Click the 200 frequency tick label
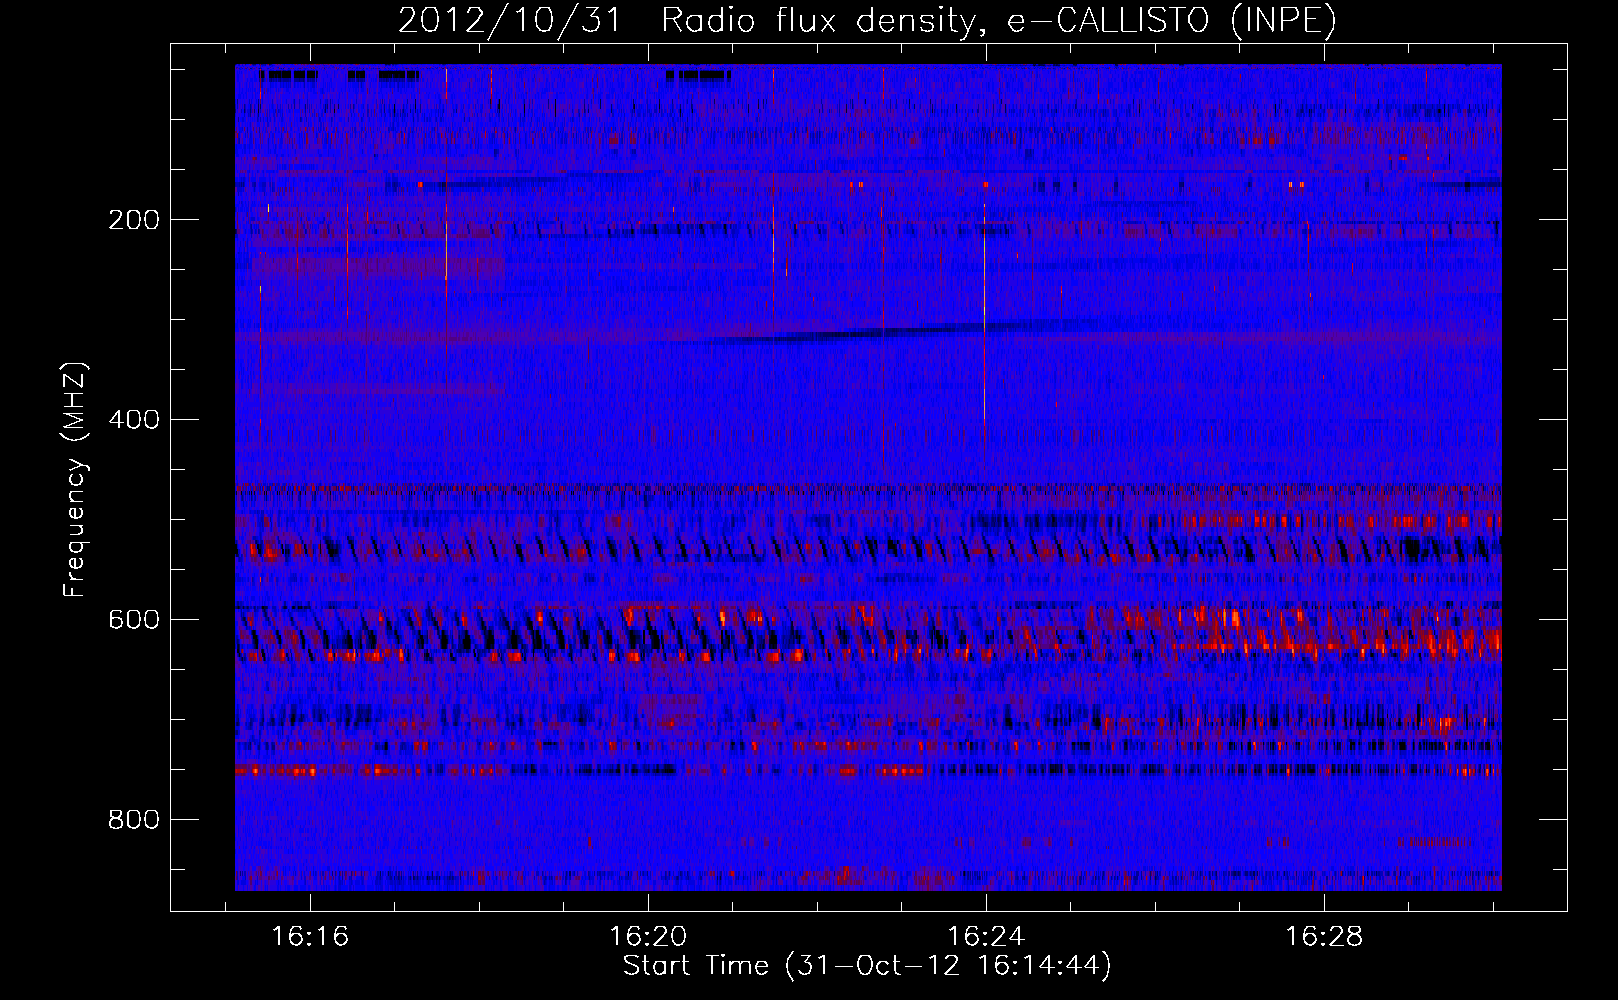The image size is (1618, 1000). point(133,220)
